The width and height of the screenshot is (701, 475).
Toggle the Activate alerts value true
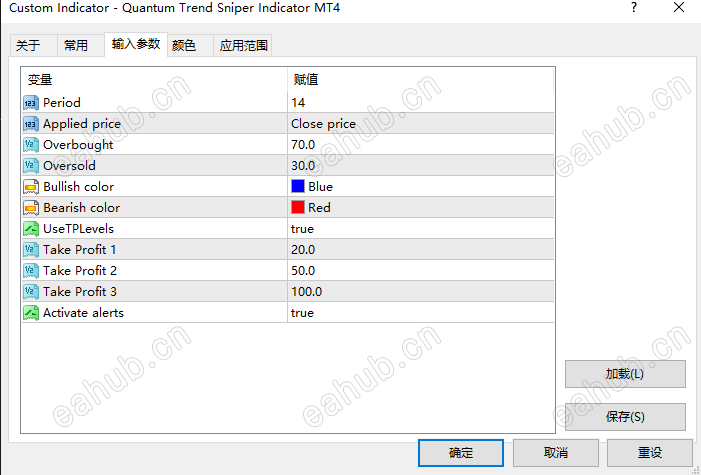tap(302, 313)
